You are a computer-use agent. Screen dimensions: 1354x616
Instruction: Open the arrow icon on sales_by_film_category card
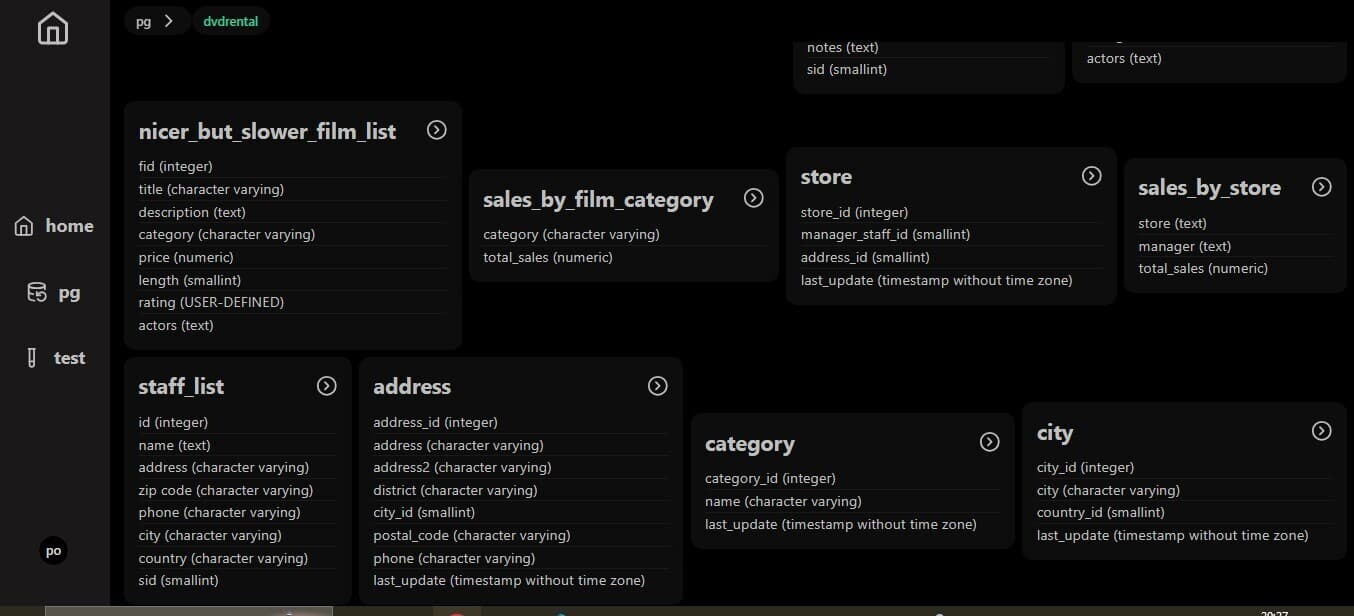click(754, 198)
